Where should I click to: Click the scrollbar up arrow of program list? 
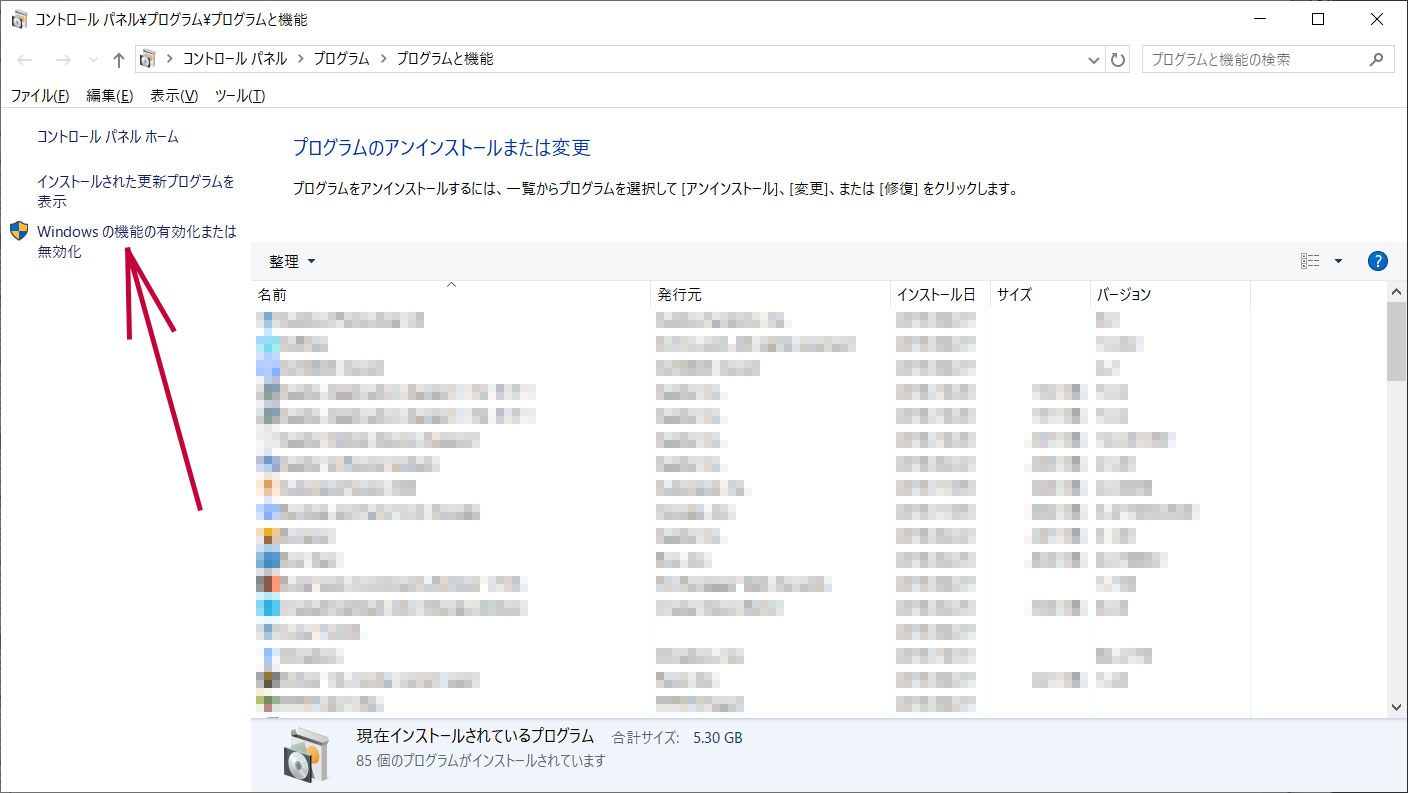click(1397, 291)
